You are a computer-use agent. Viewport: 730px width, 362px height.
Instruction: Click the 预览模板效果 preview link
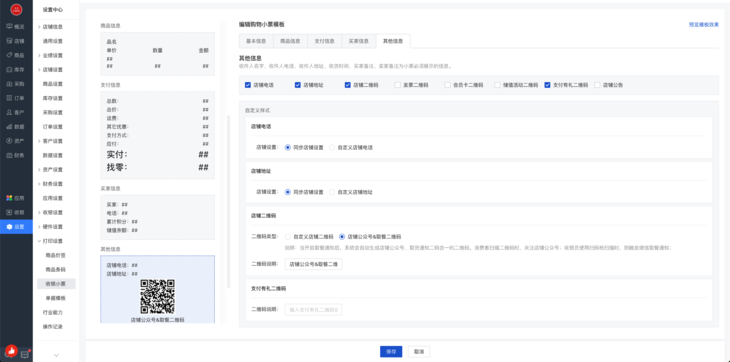pyautogui.click(x=704, y=25)
